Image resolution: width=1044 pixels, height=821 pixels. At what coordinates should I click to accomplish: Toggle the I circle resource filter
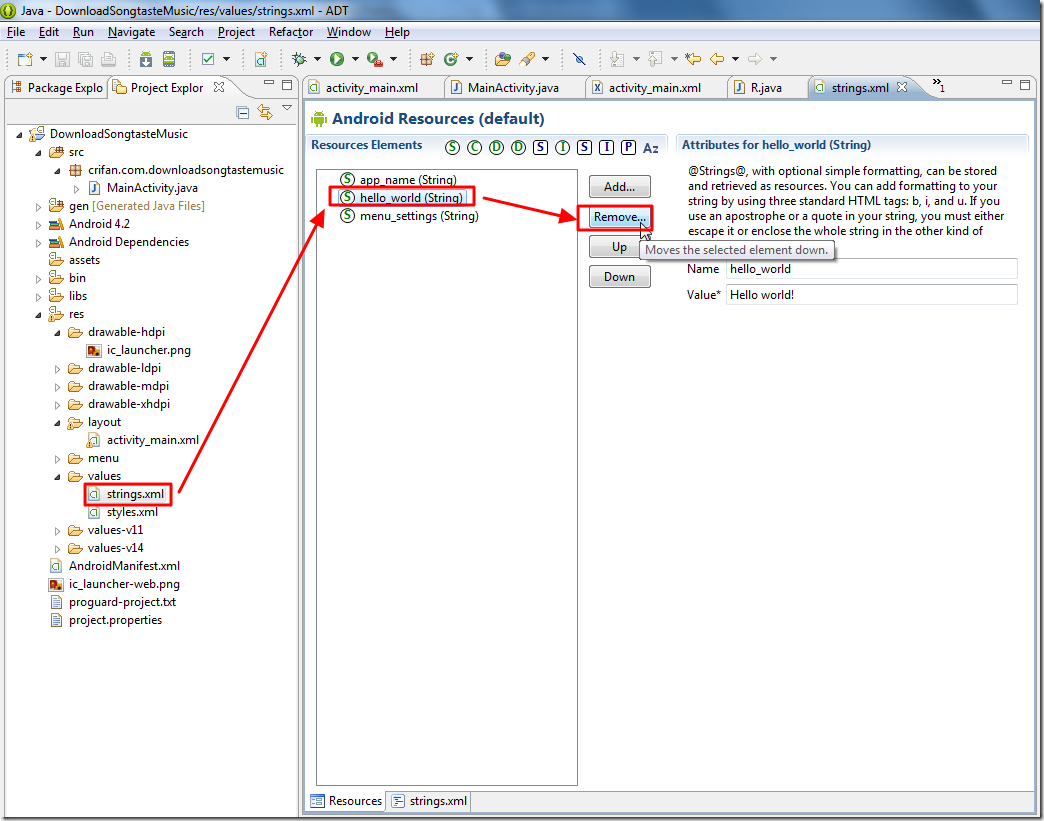click(563, 147)
